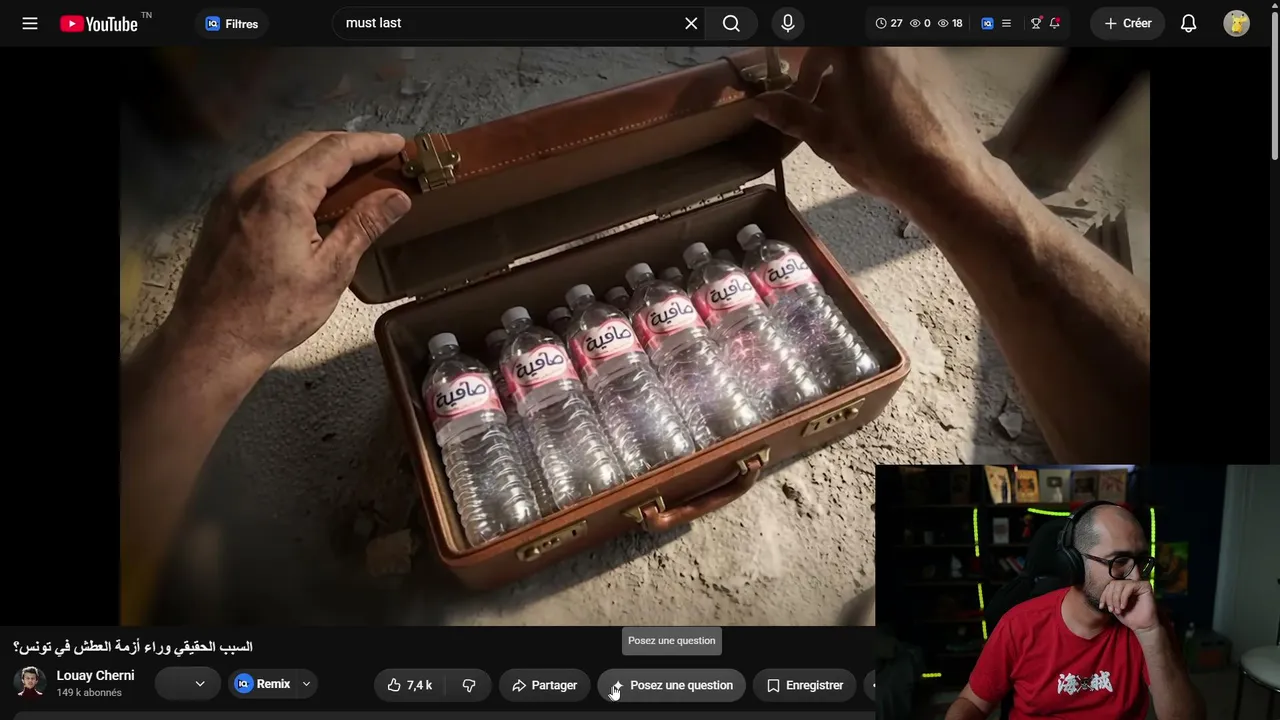
Task: Open the trophy icon in extension bar
Action: 1036,23
